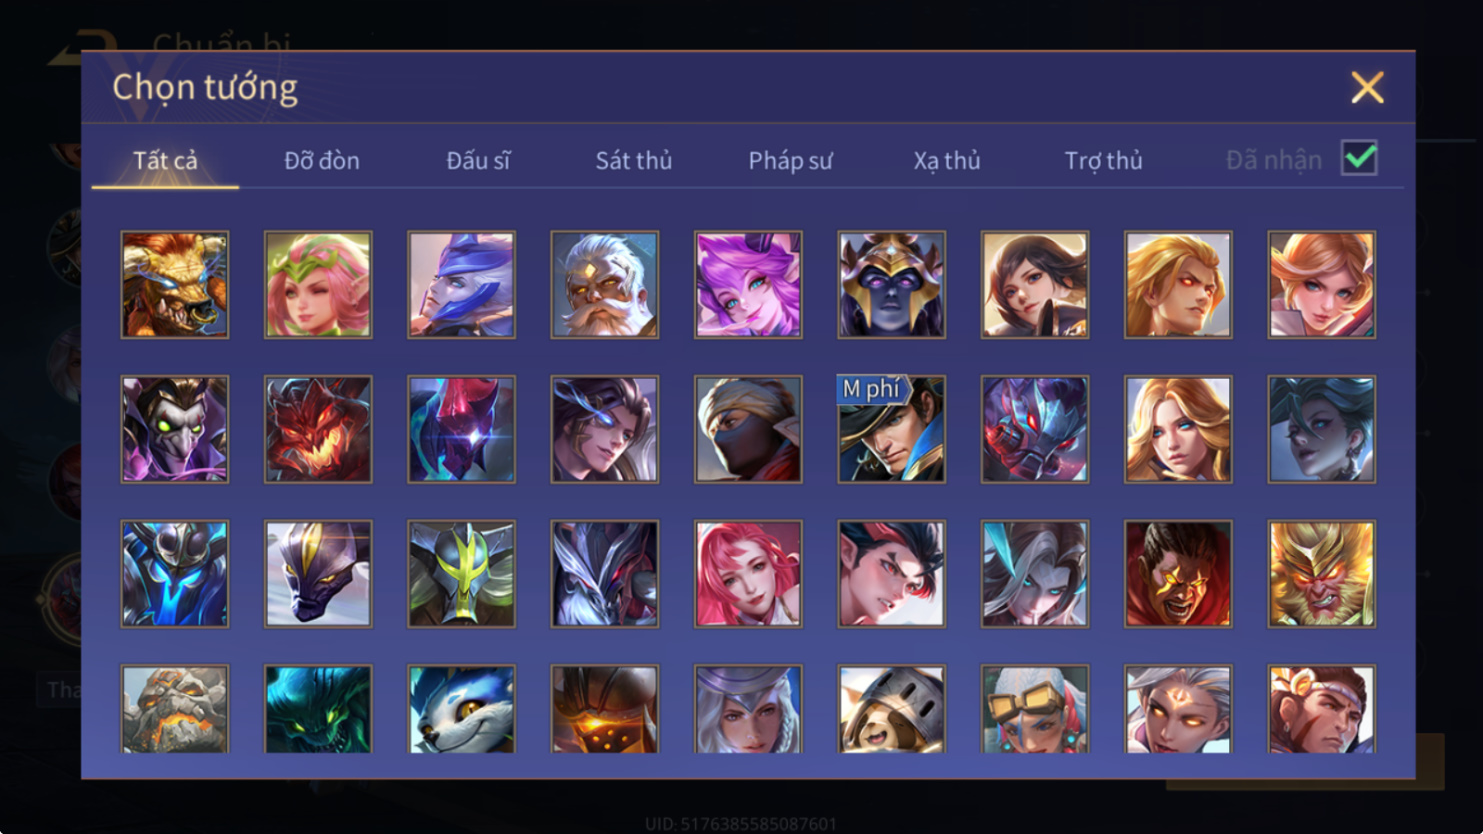Switch to the Trợ thủ tab
1483x834 pixels.
point(1103,160)
